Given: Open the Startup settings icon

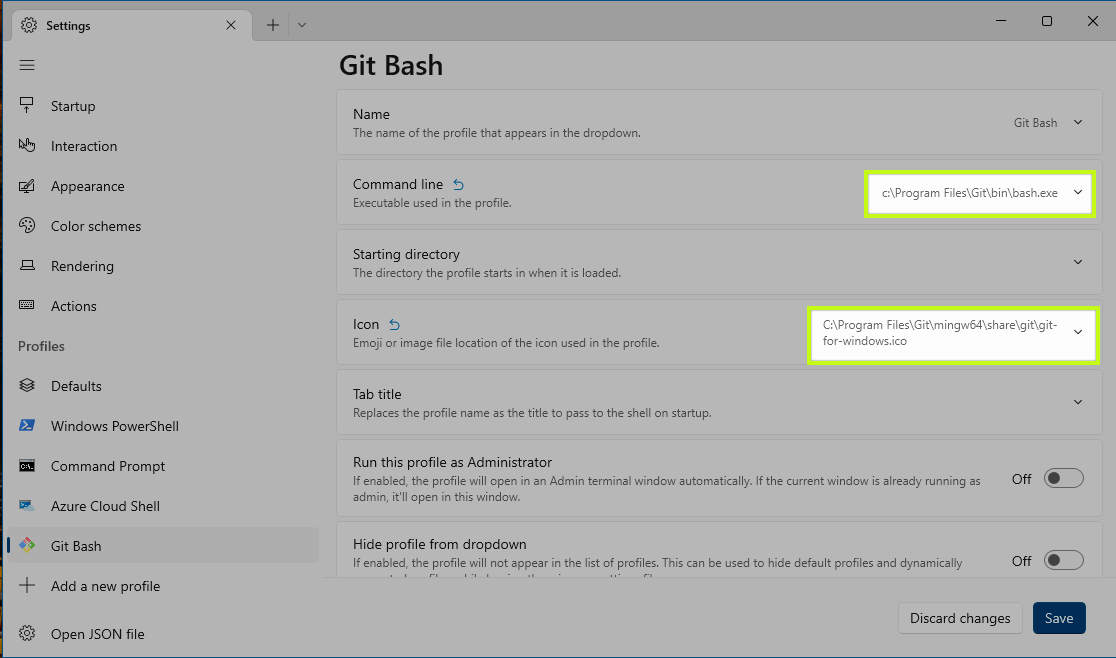Looking at the screenshot, I should click(x=27, y=105).
